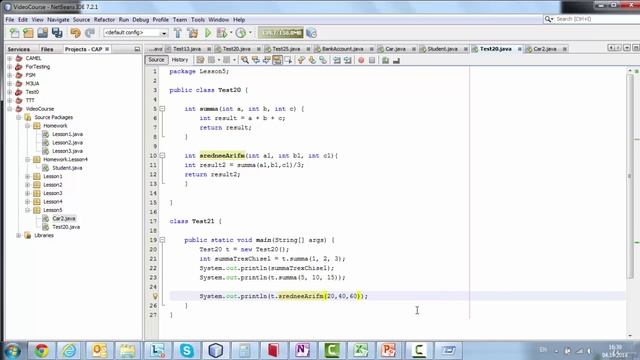Screen dimensions: 640x360
Task: Click the Undo arrow icon
Action: [76, 33]
